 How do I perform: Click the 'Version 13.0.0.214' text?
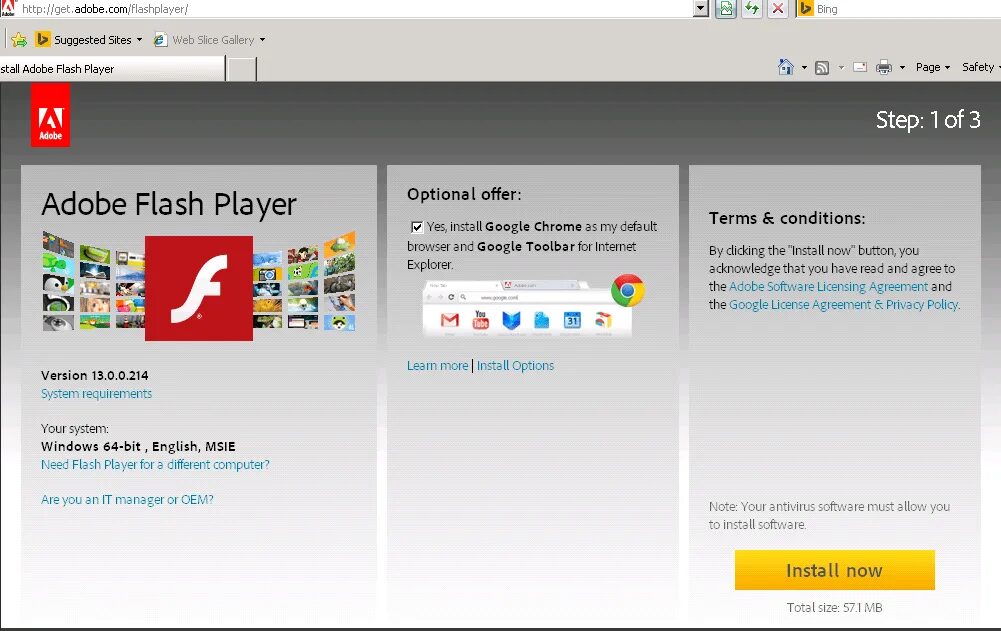click(94, 376)
